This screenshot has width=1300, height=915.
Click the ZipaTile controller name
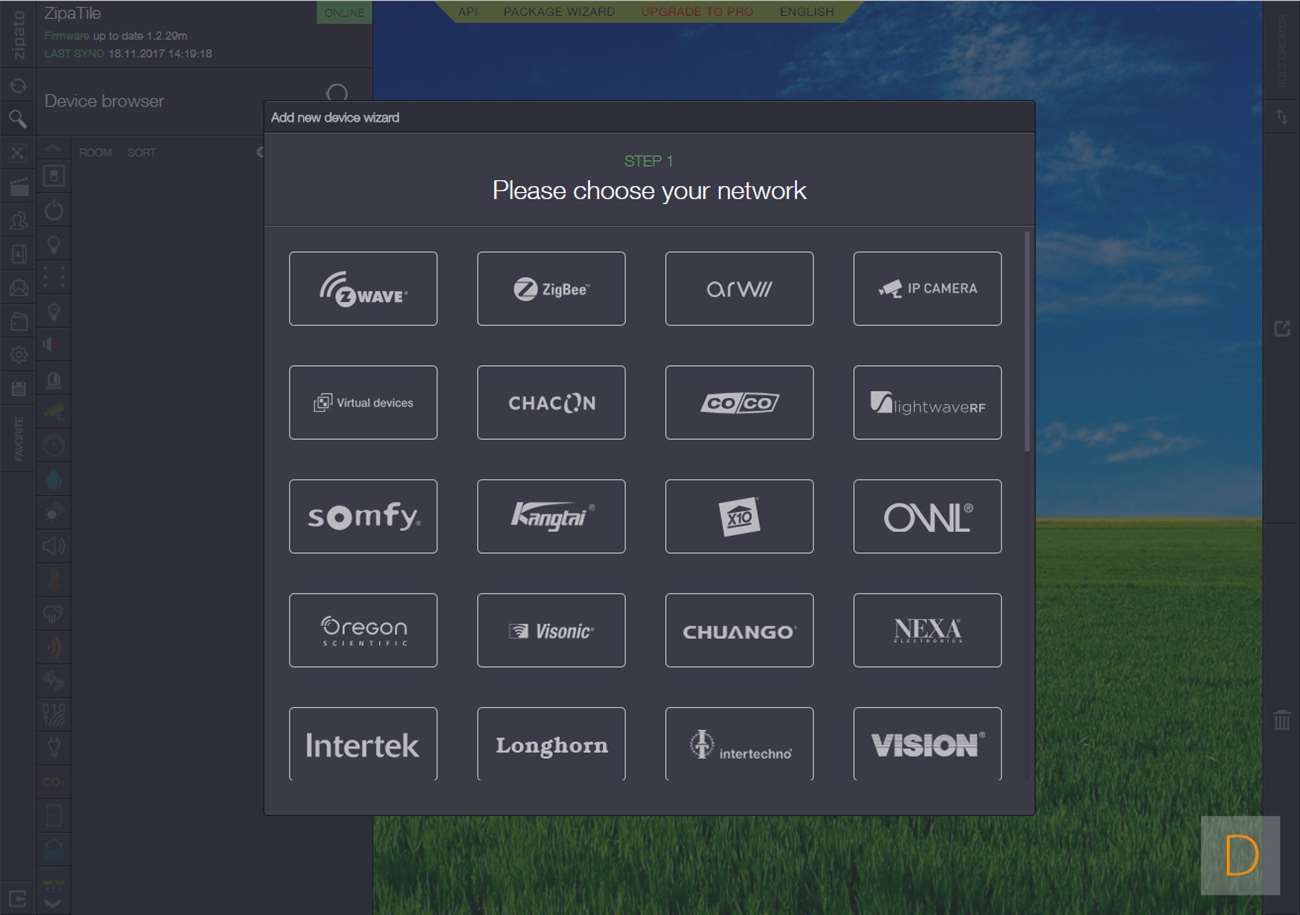[x=73, y=14]
